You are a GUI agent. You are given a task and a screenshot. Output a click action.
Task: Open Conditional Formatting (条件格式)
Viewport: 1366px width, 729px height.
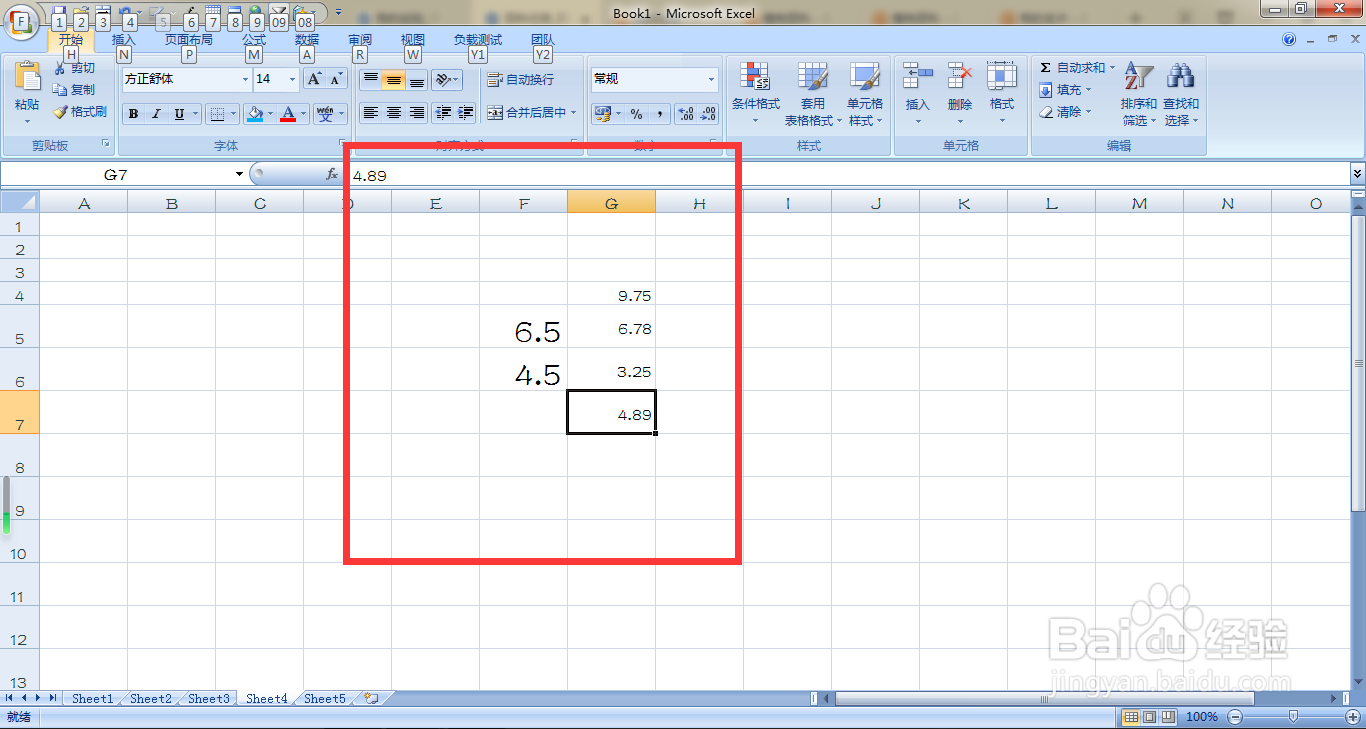755,94
